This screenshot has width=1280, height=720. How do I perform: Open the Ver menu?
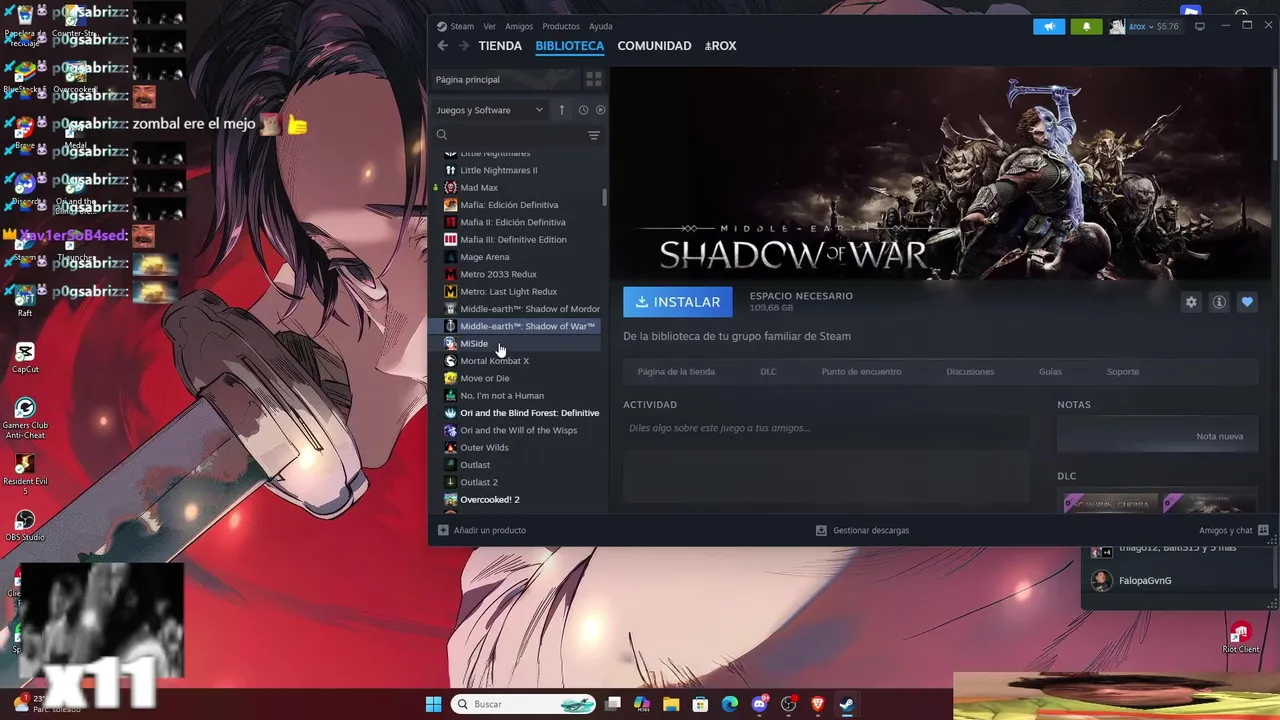coord(490,26)
